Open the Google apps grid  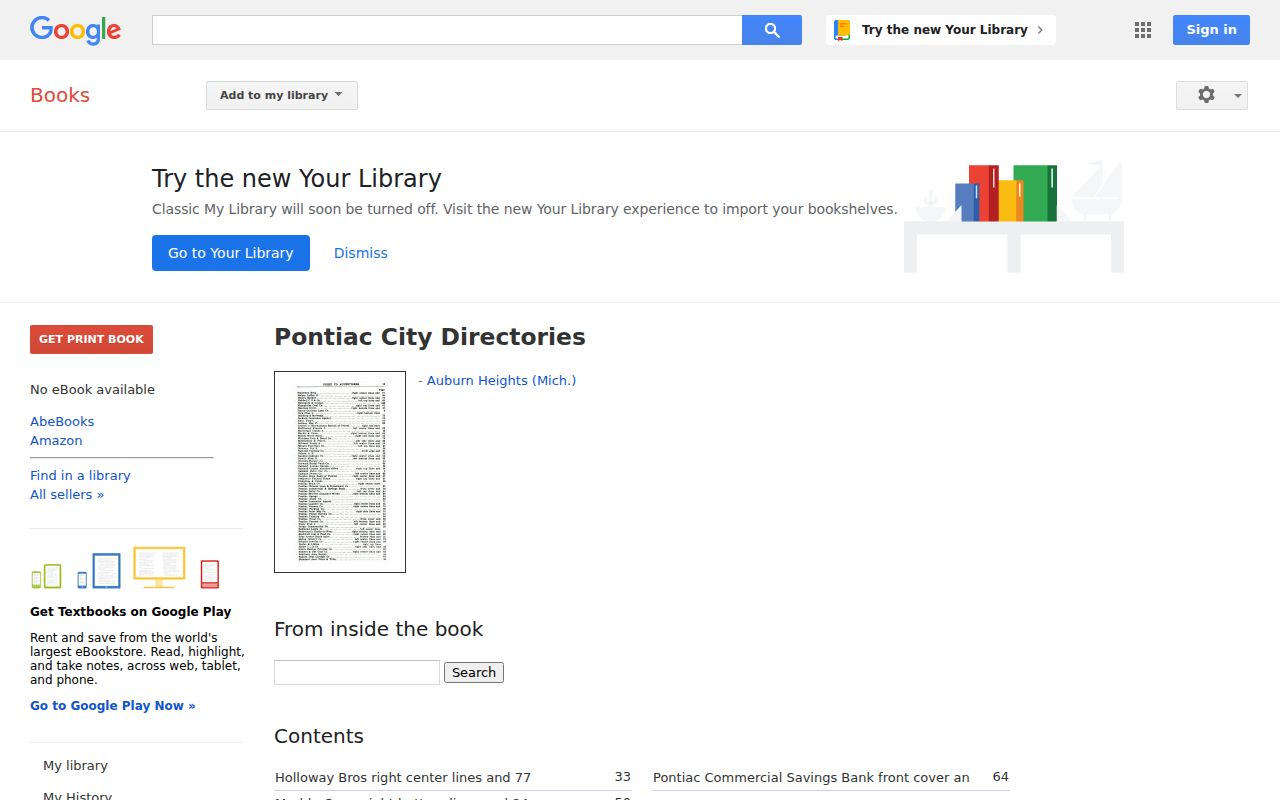click(x=1143, y=30)
